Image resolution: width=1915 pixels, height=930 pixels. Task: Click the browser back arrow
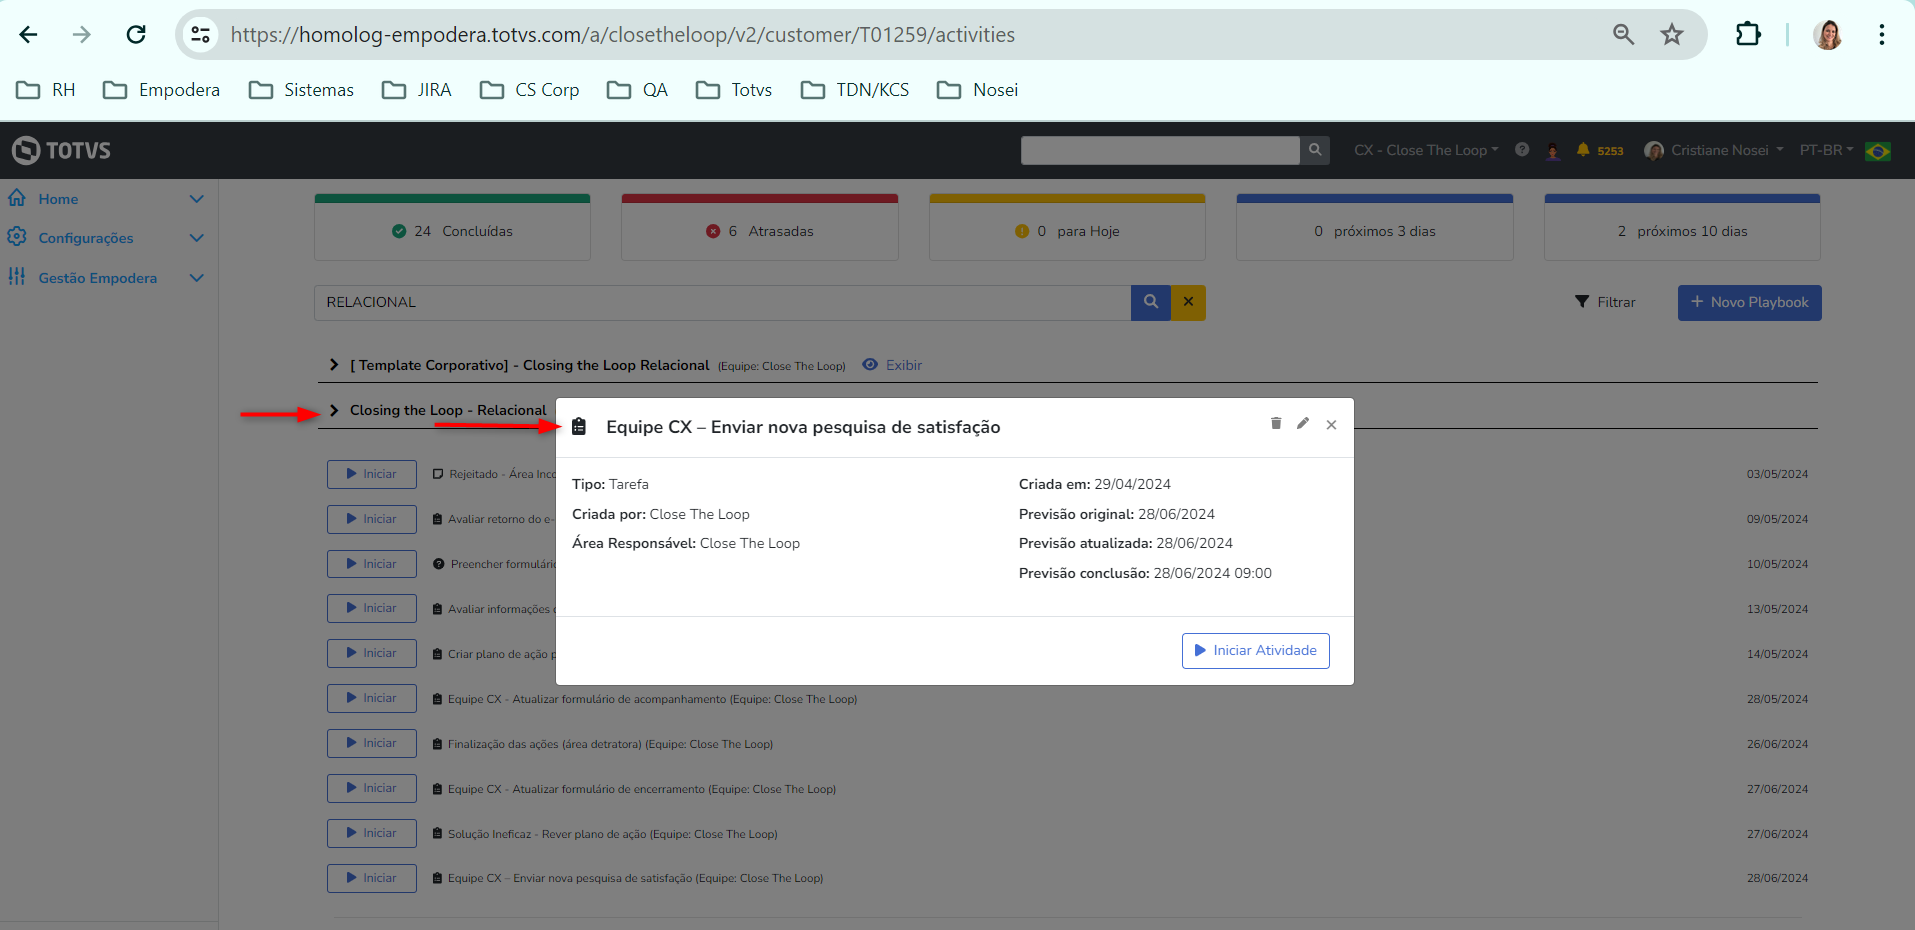pyautogui.click(x=28, y=35)
